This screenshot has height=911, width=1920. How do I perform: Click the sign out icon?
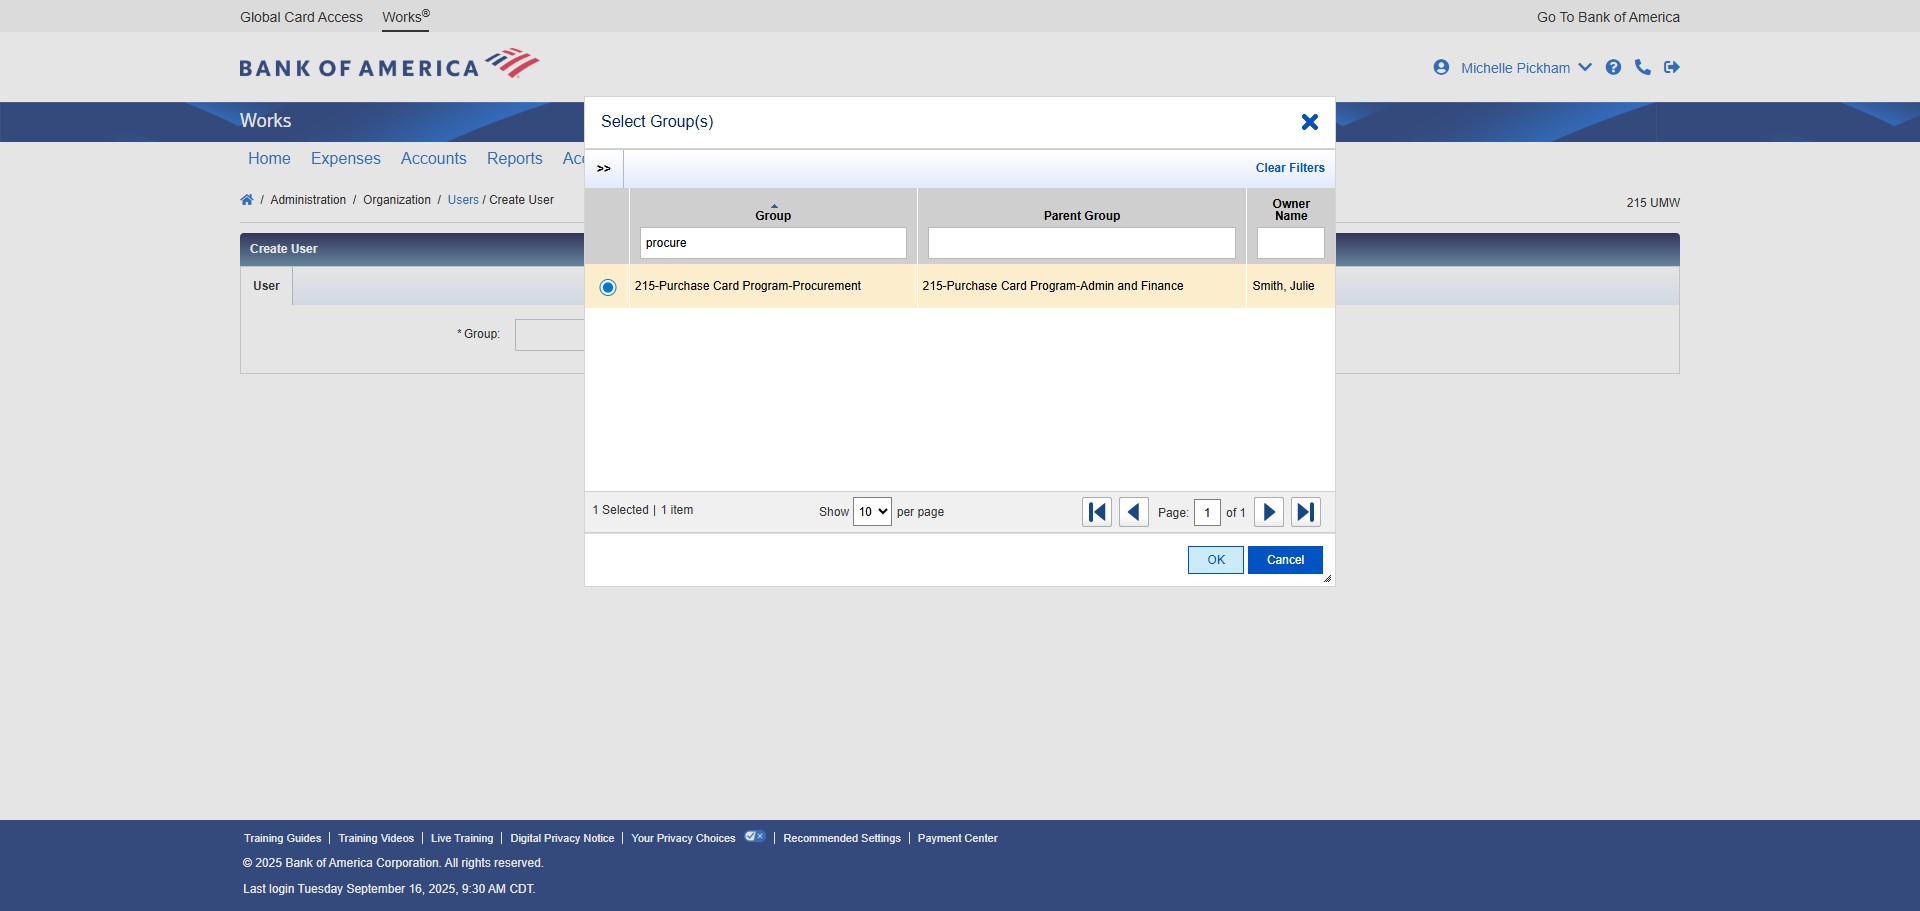pos(1671,67)
